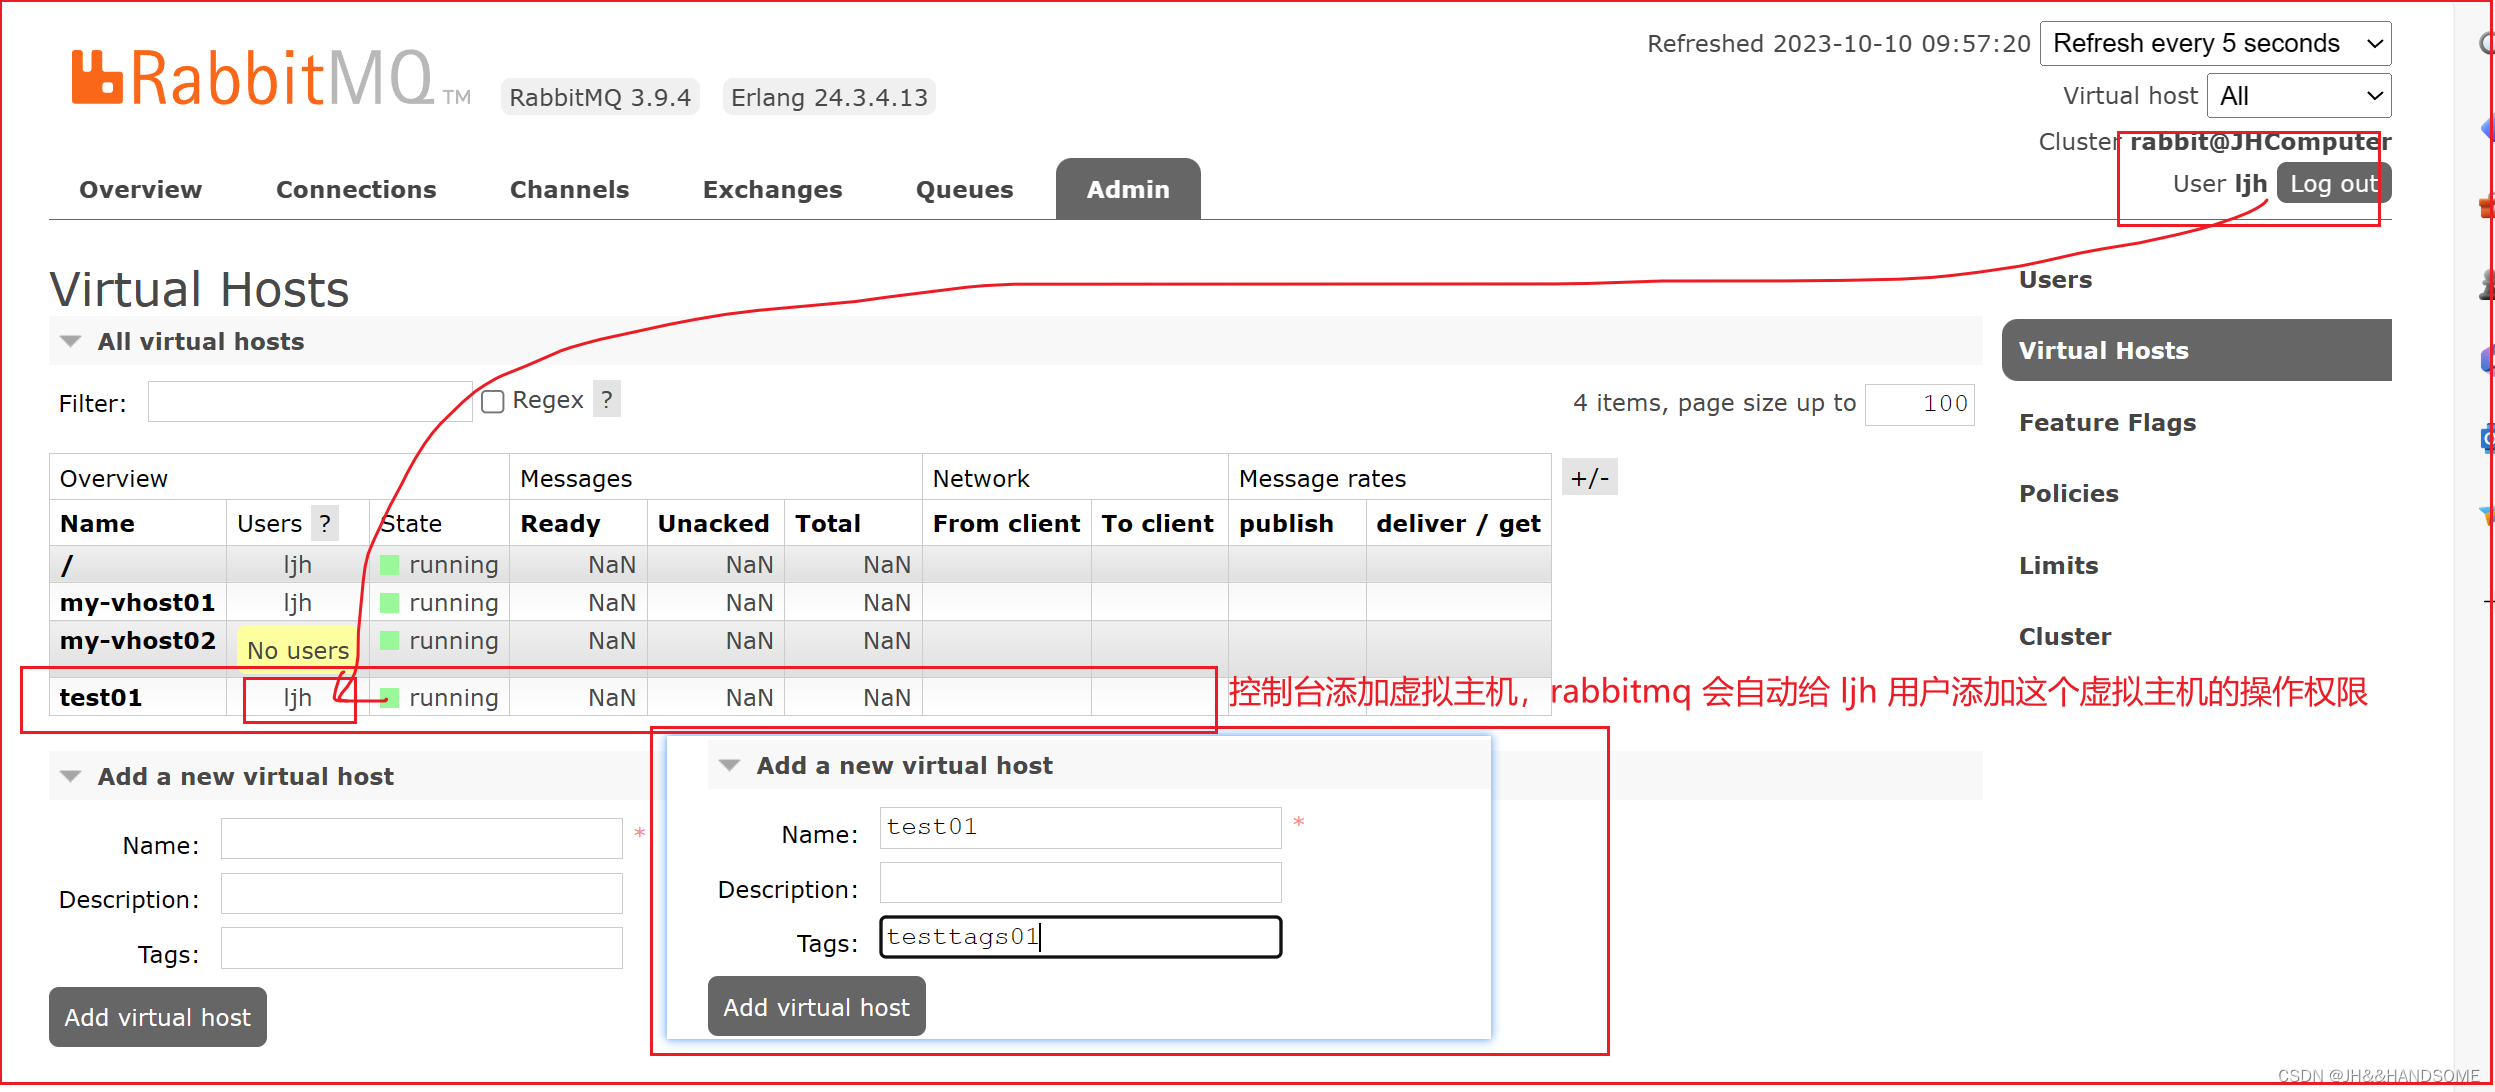The width and height of the screenshot is (2495, 1092).
Task: Click Add virtual host in the inset form
Action: (816, 1007)
